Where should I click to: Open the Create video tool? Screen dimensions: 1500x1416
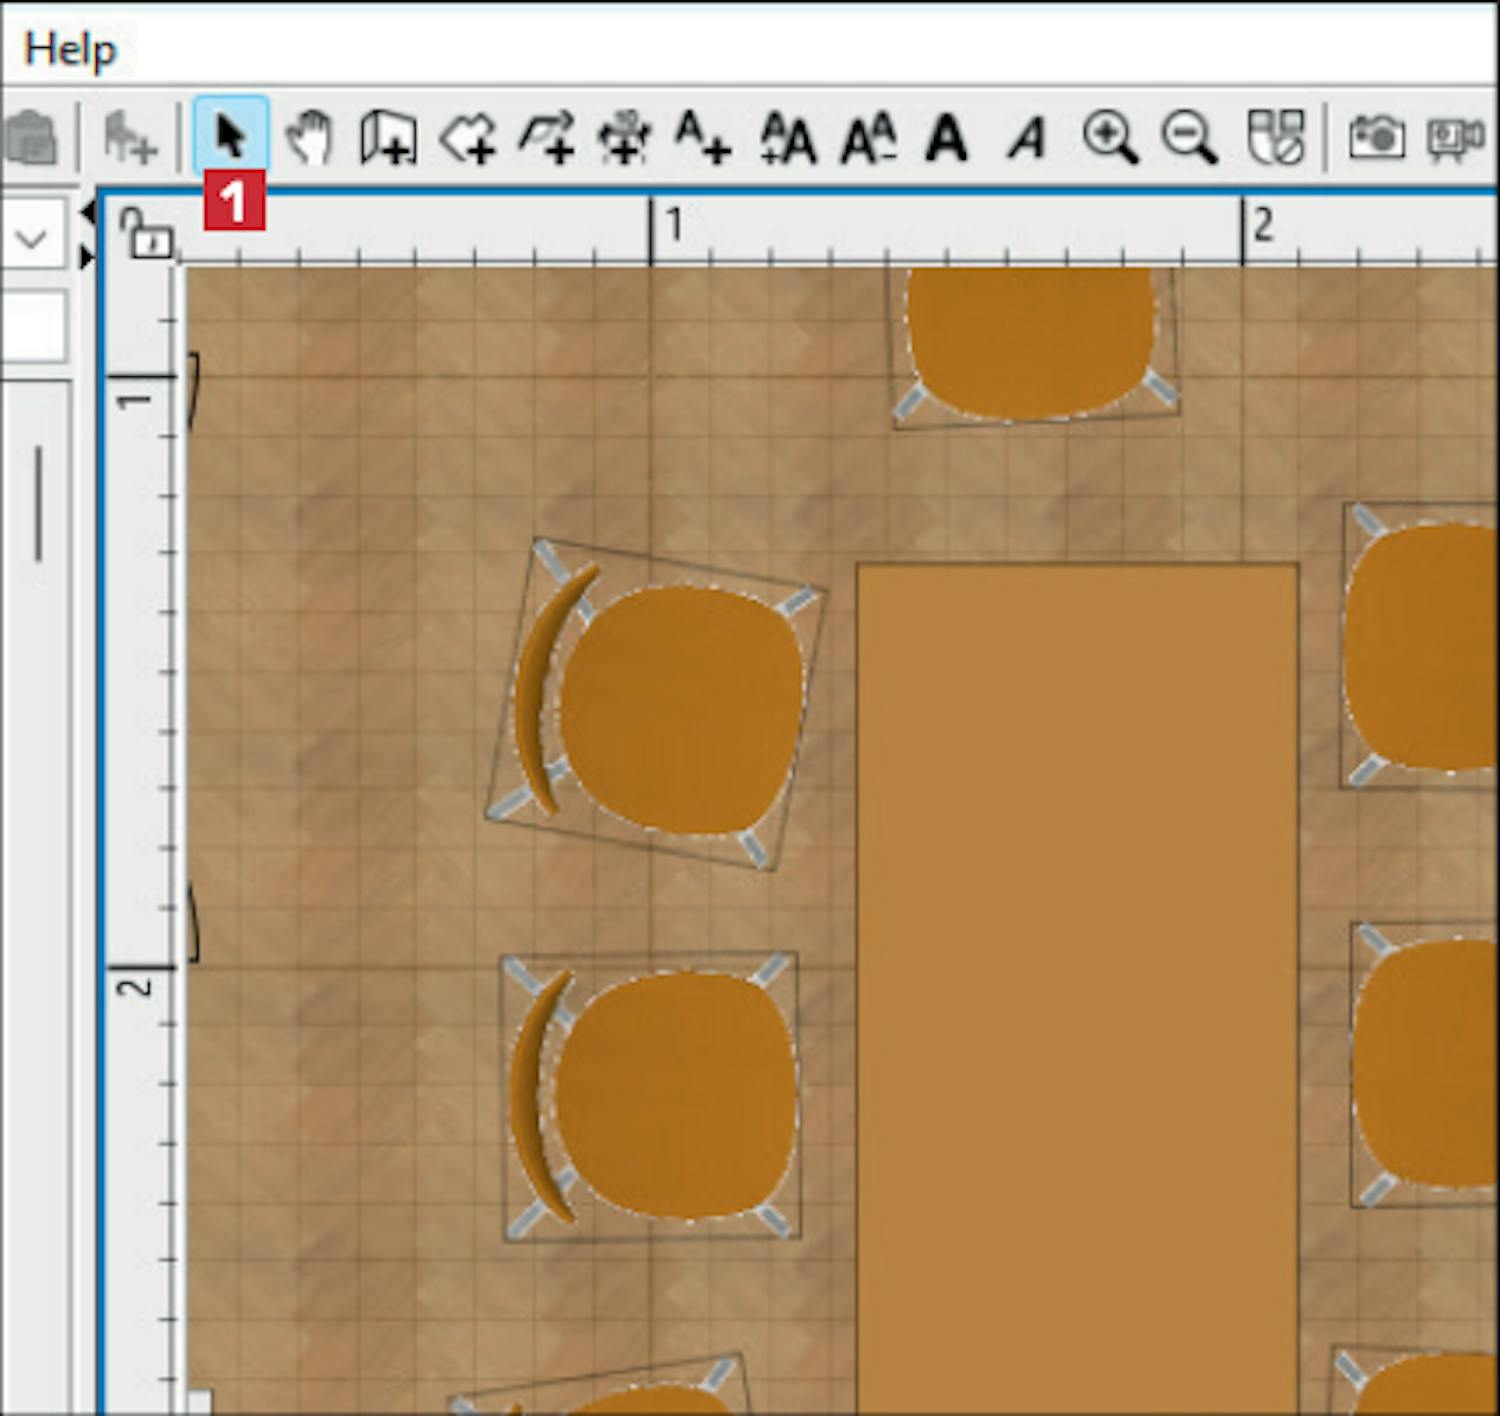(1455, 137)
